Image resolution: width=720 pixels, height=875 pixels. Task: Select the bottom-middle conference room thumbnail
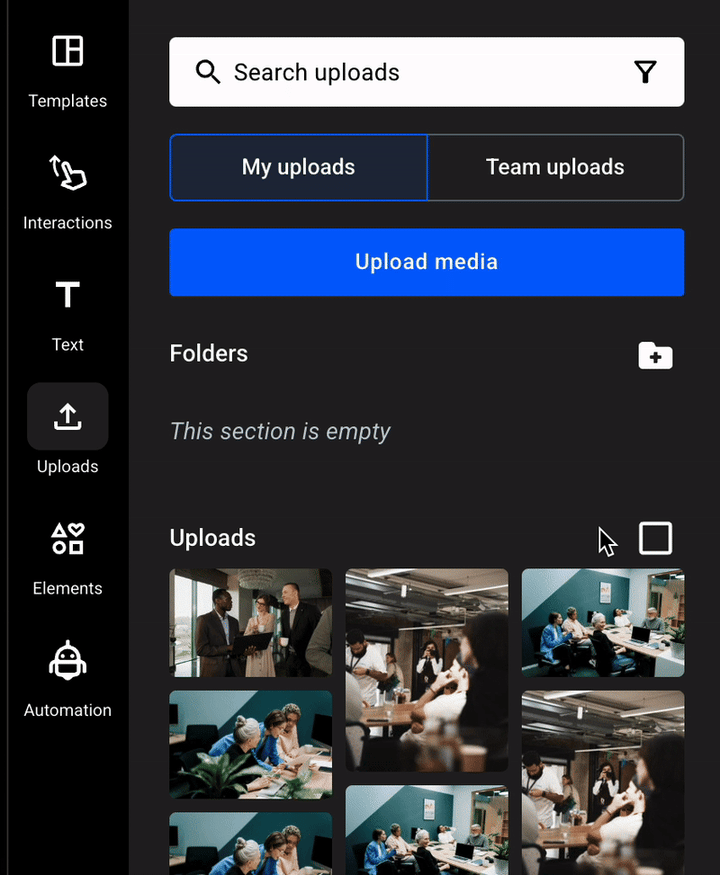427,830
